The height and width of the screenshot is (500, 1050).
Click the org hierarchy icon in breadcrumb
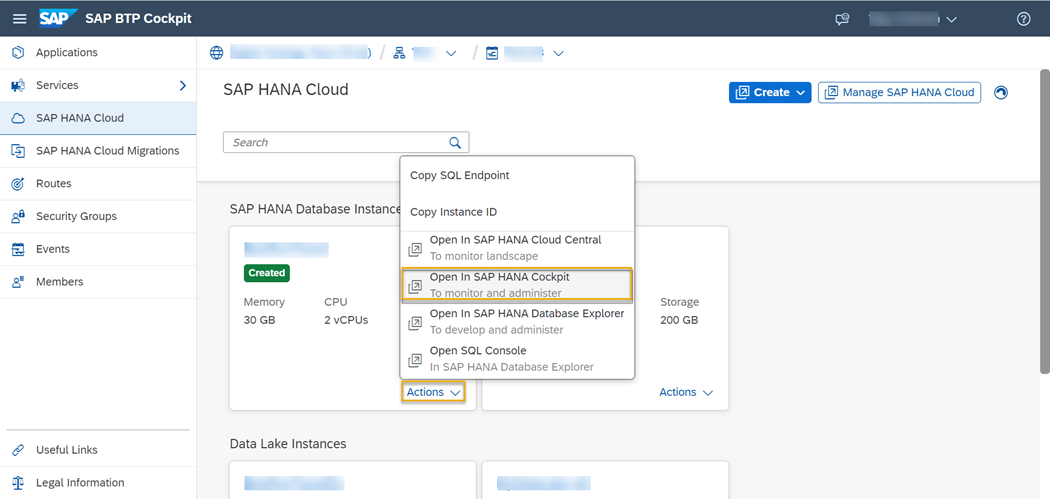click(x=400, y=53)
